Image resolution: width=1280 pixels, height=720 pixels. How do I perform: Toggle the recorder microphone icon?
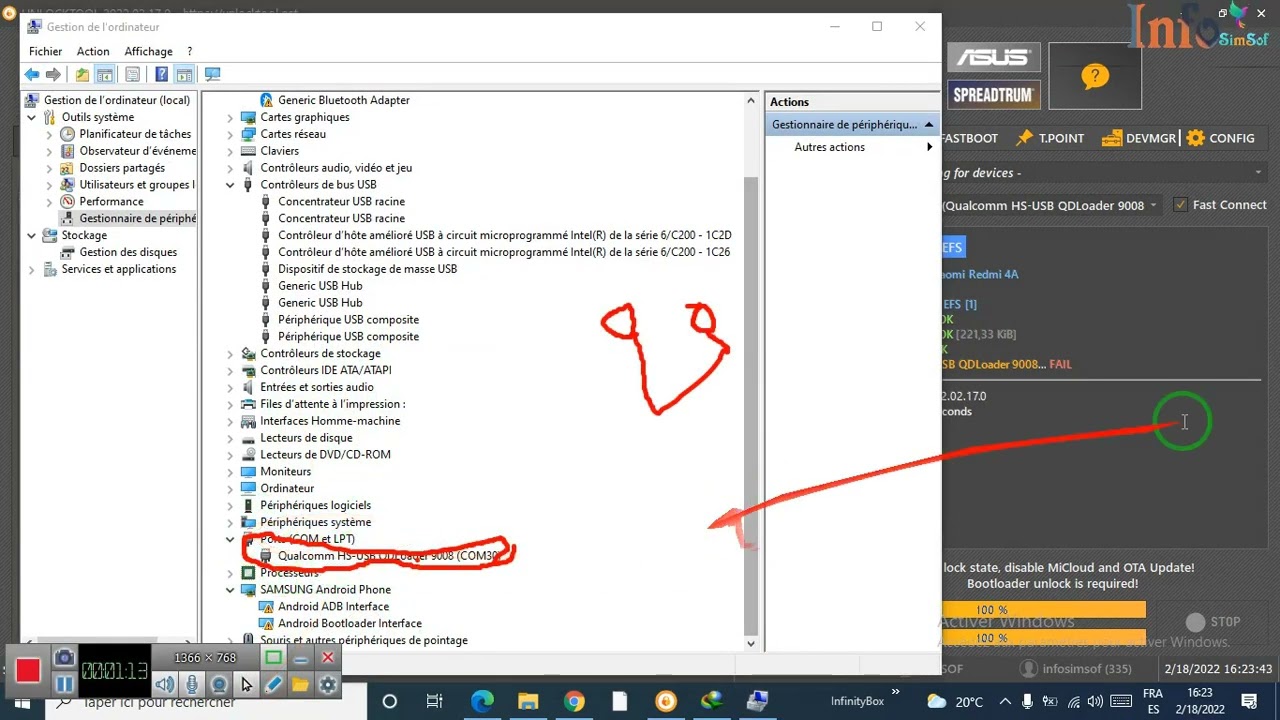[x=192, y=684]
